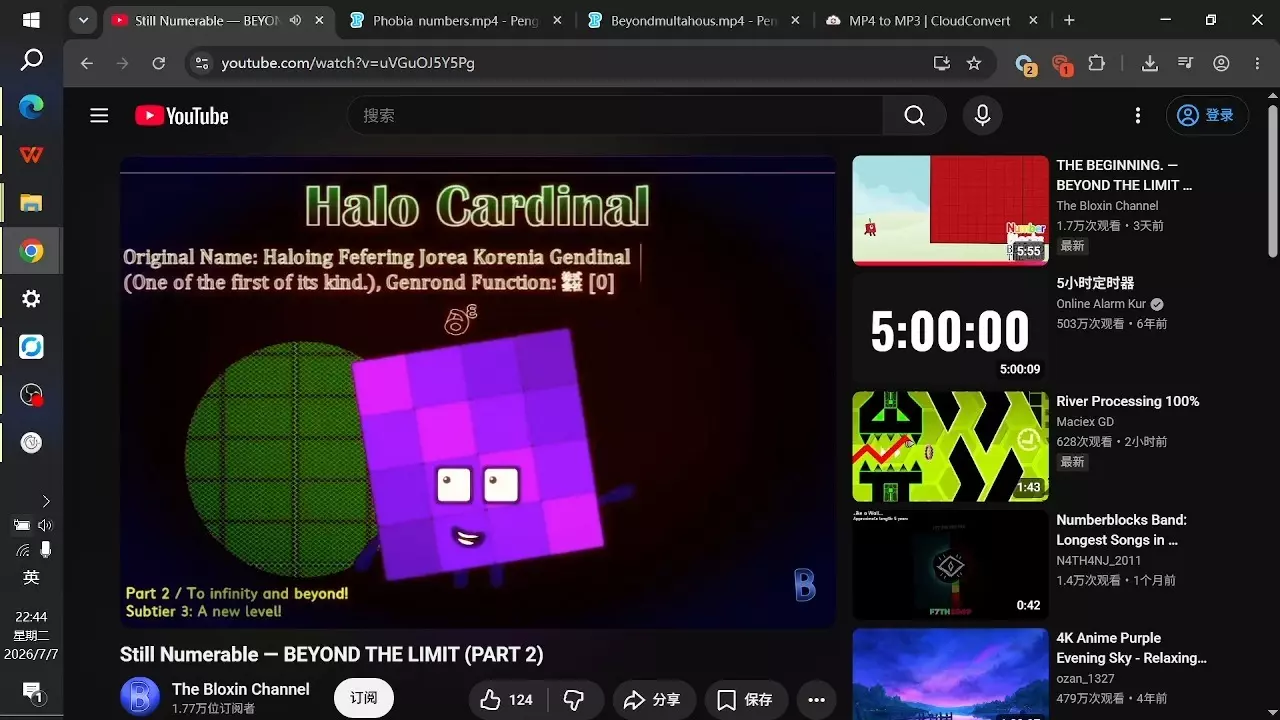Open Numberblocks Band: Longest Songs title

[1122, 530]
